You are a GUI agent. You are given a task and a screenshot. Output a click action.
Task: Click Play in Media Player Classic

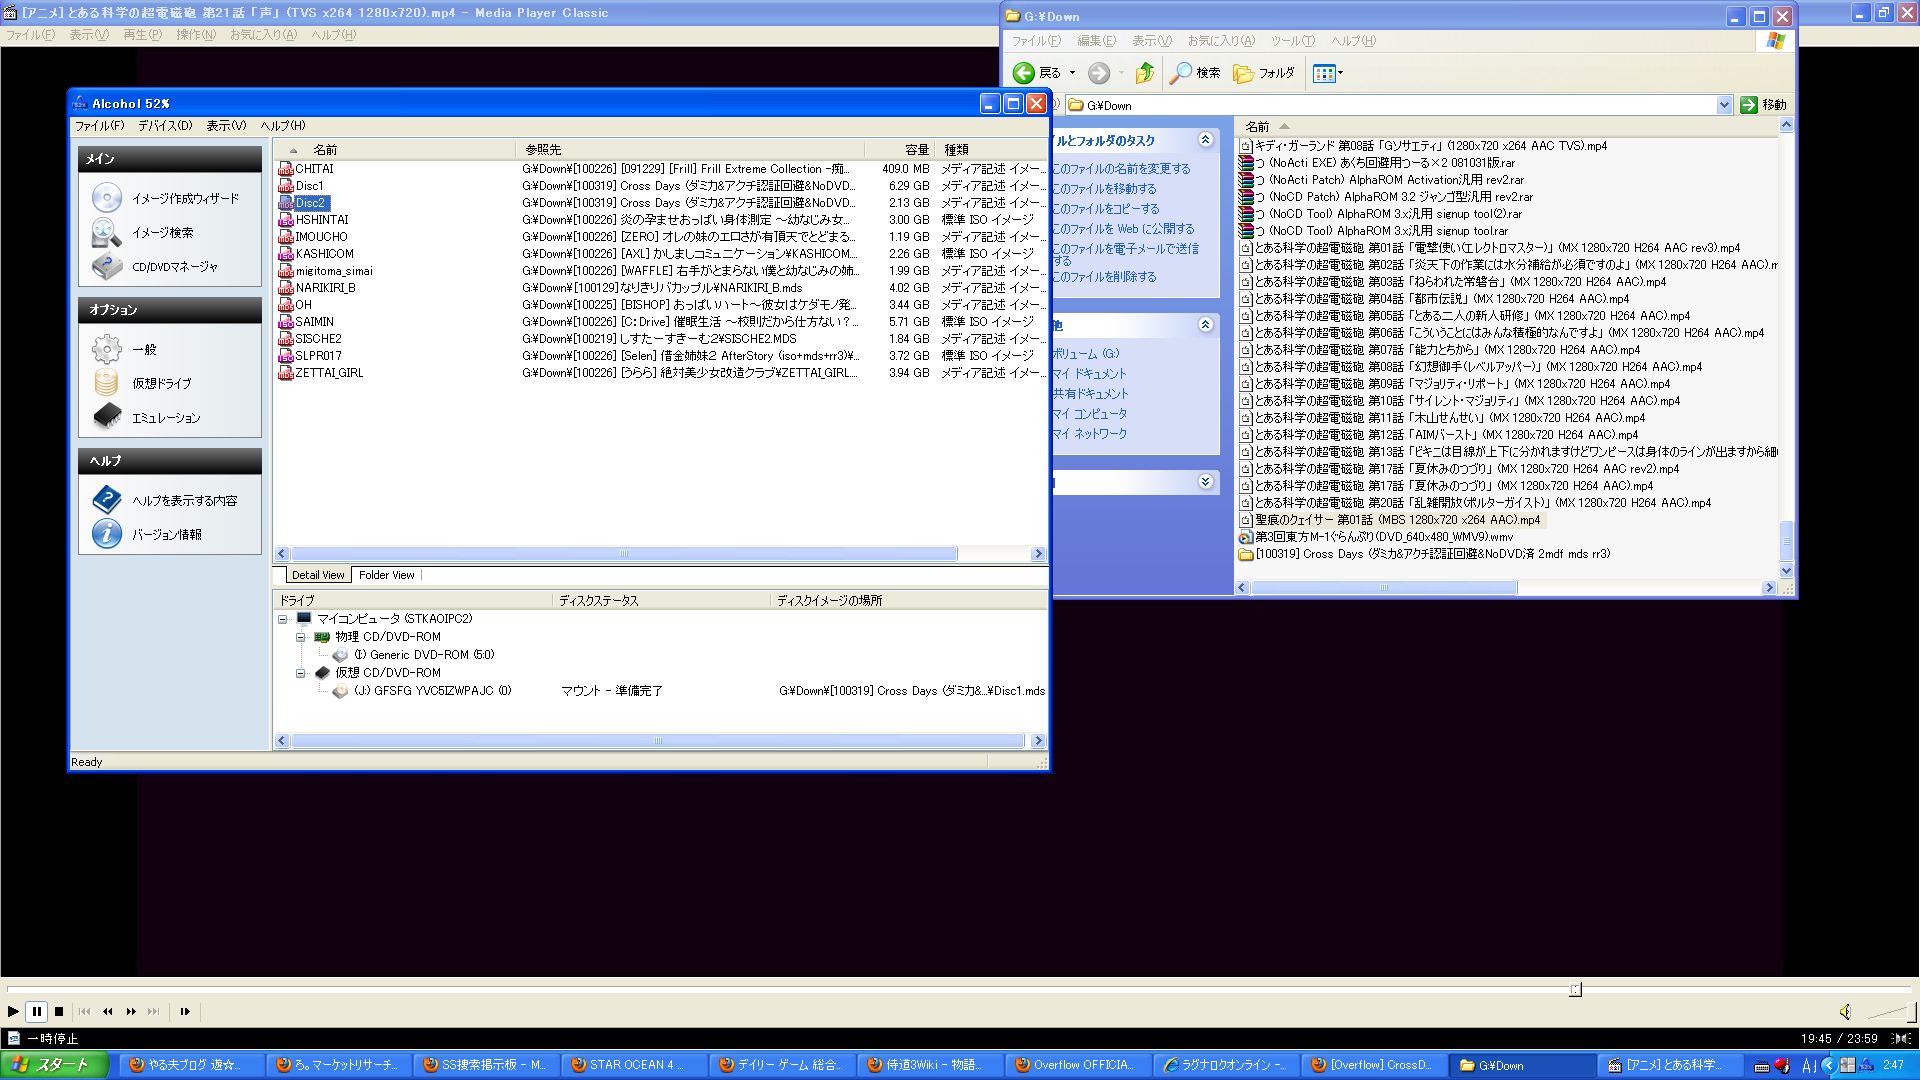tap(13, 1011)
